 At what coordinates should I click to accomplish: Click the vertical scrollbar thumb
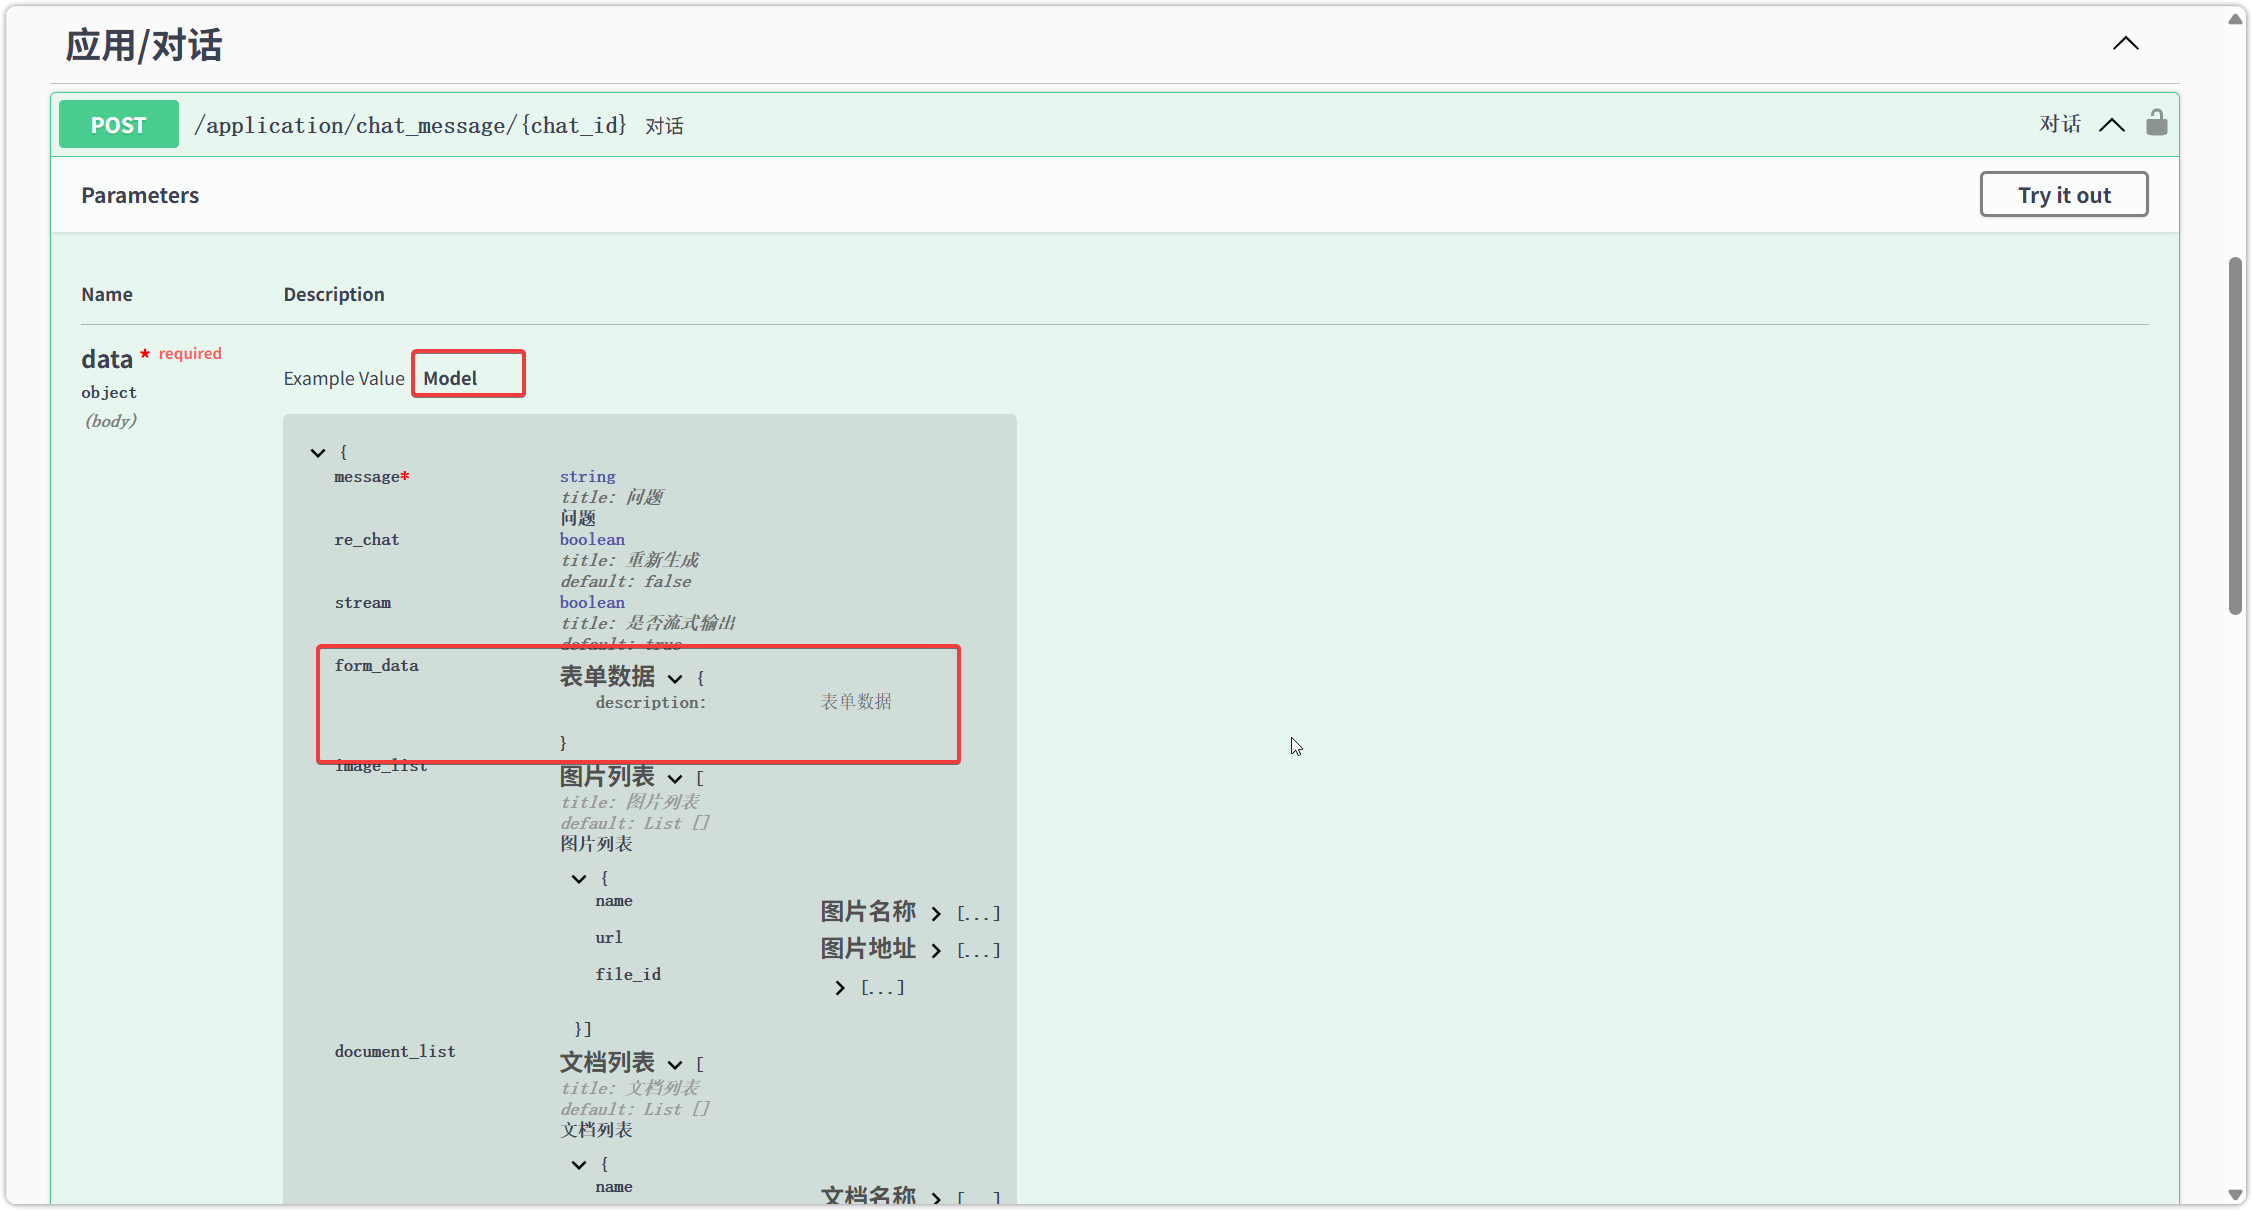pyautogui.click(x=2235, y=435)
